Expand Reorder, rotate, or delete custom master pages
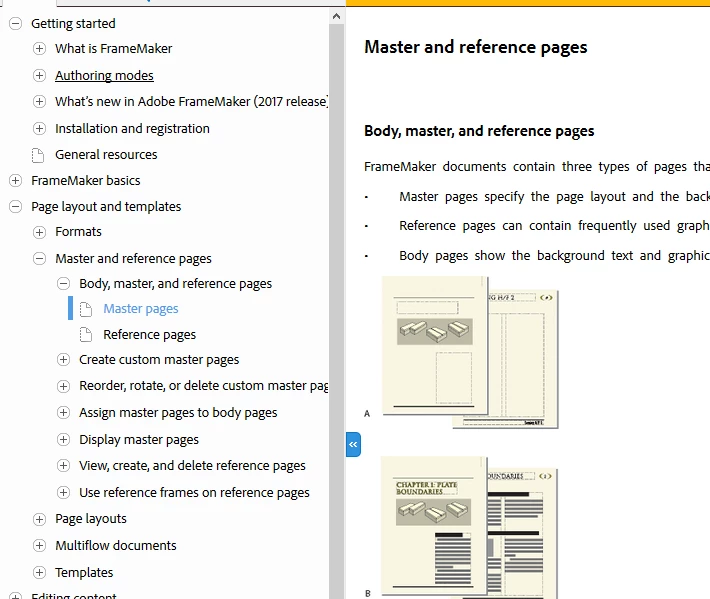This screenshot has width=710, height=599. pyautogui.click(x=63, y=386)
